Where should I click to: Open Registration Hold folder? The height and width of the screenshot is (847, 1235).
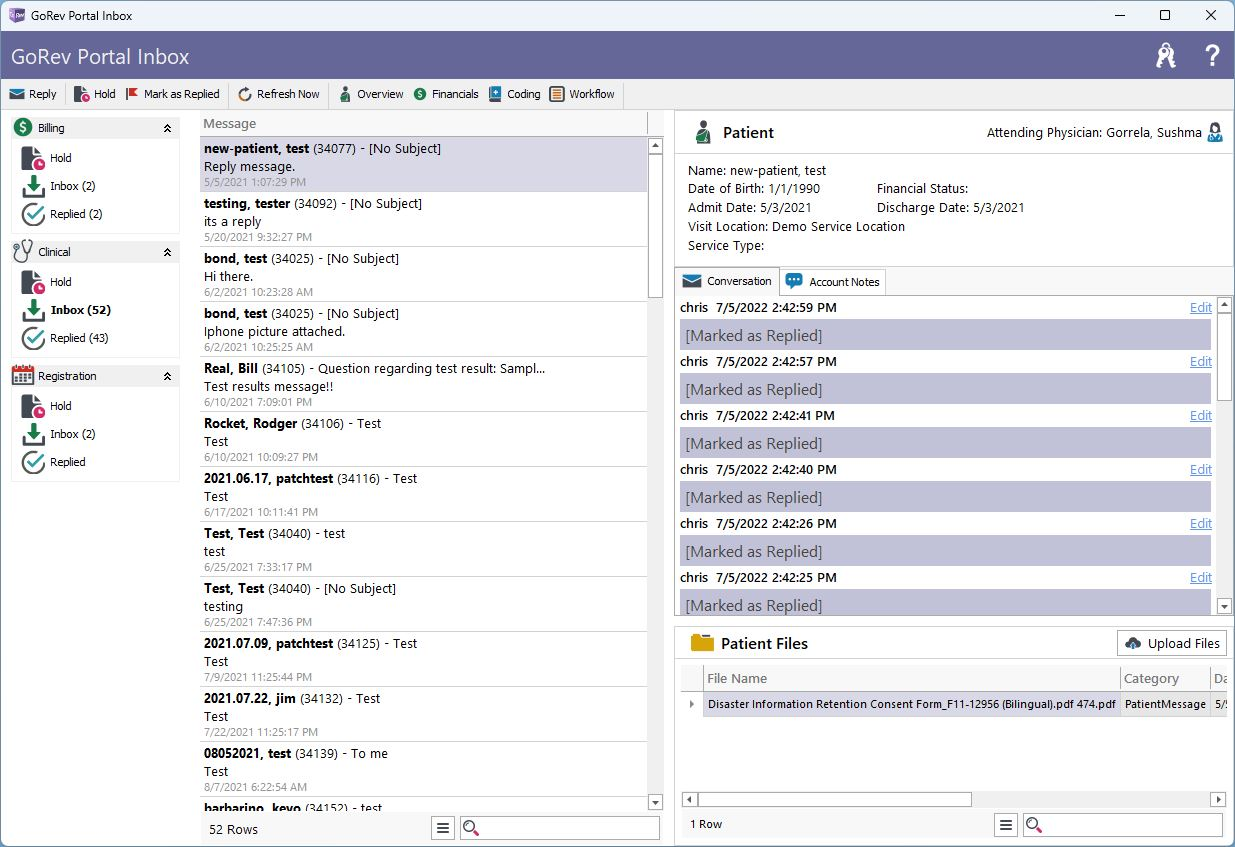[x=47, y=406]
